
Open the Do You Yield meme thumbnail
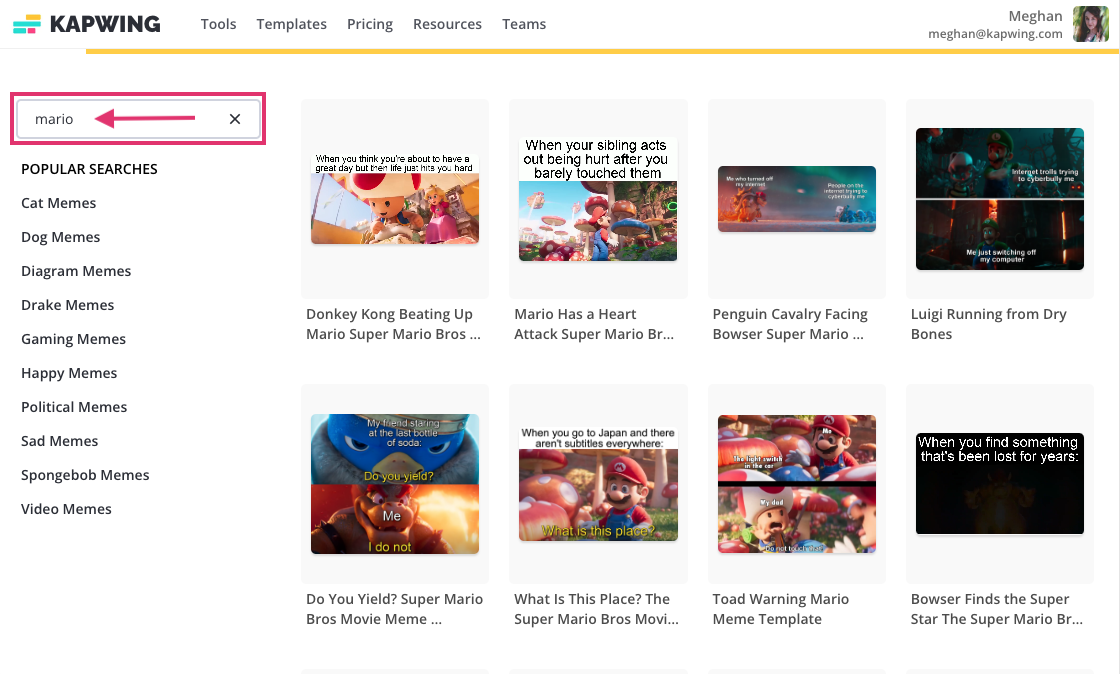[x=394, y=484]
